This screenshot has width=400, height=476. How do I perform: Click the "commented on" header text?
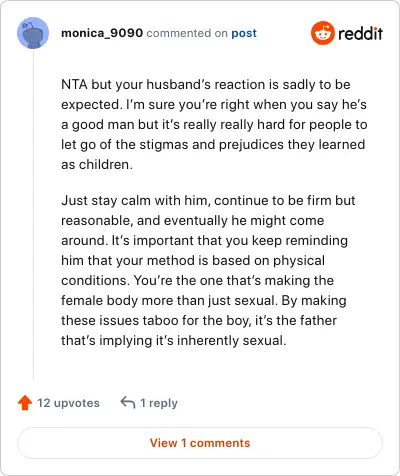(187, 33)
